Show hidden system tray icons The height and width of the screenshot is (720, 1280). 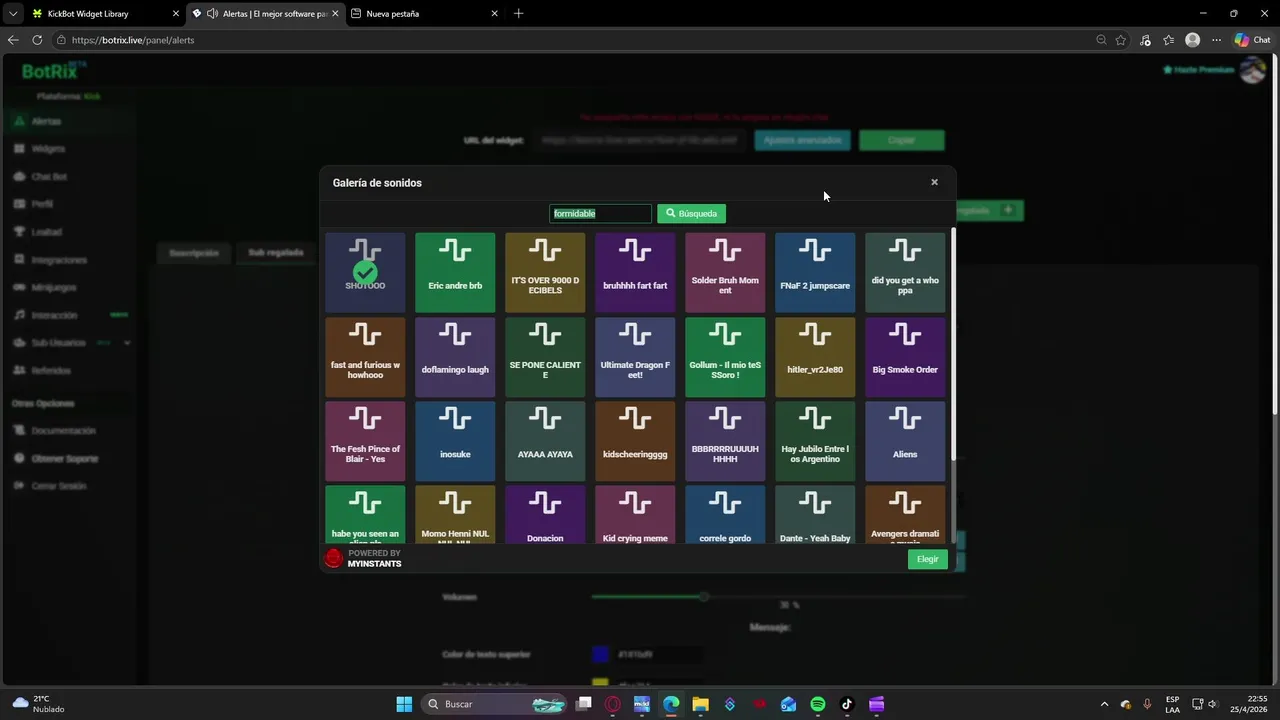pyautogui.click(x=1104, y=704)
